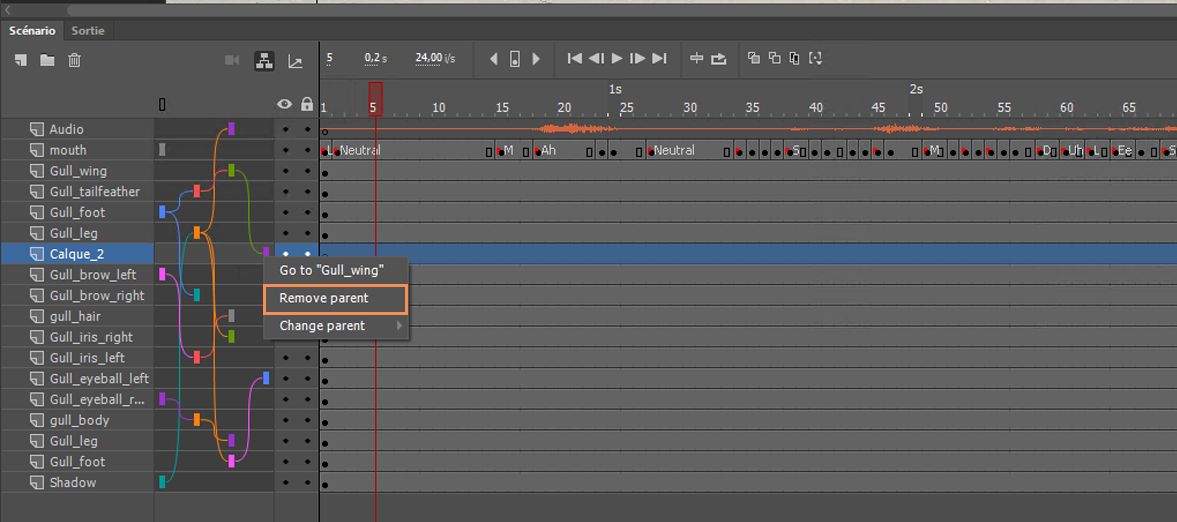The width and height of the screenshot is (1177, 522).
Task: Choose Remove parent from context menu
Action: 335,298
